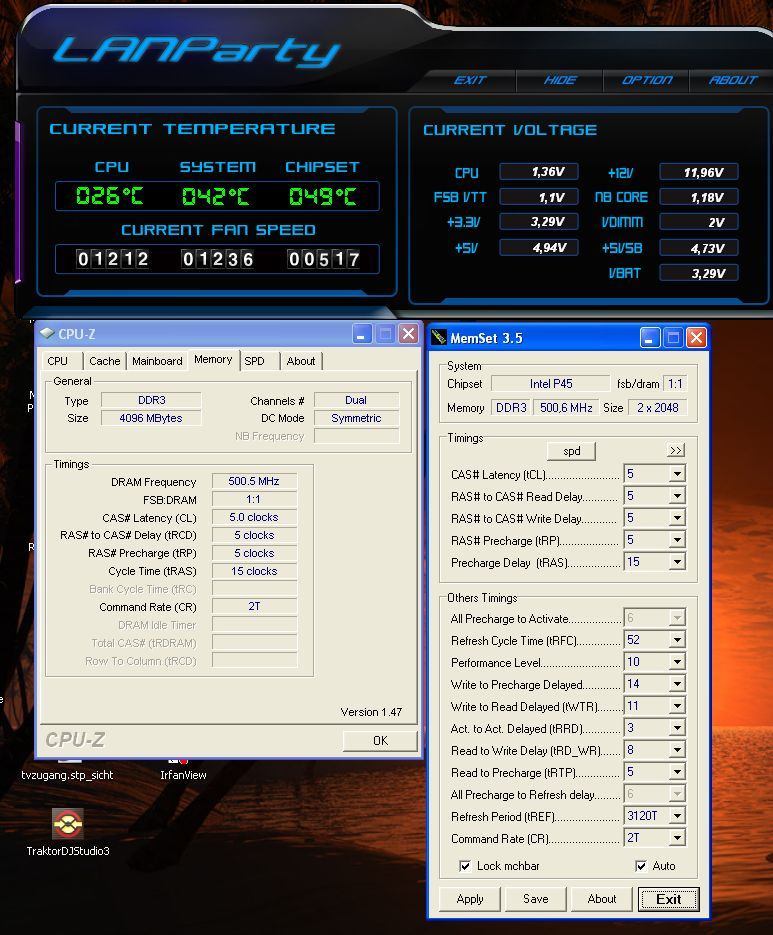The width and height of the screenshot is (773, 935).
Task: Click the CPU temperature reading 026°C
Action: click(x=110, y=196)
